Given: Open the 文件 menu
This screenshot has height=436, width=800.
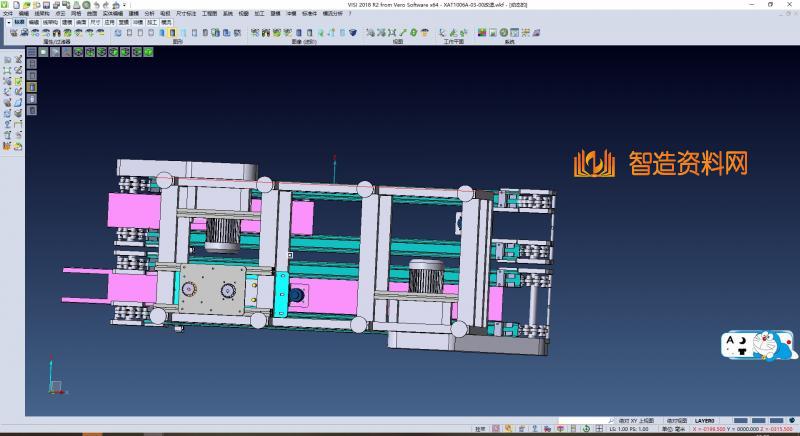Looking at the screenshot, I should point(7,13).
